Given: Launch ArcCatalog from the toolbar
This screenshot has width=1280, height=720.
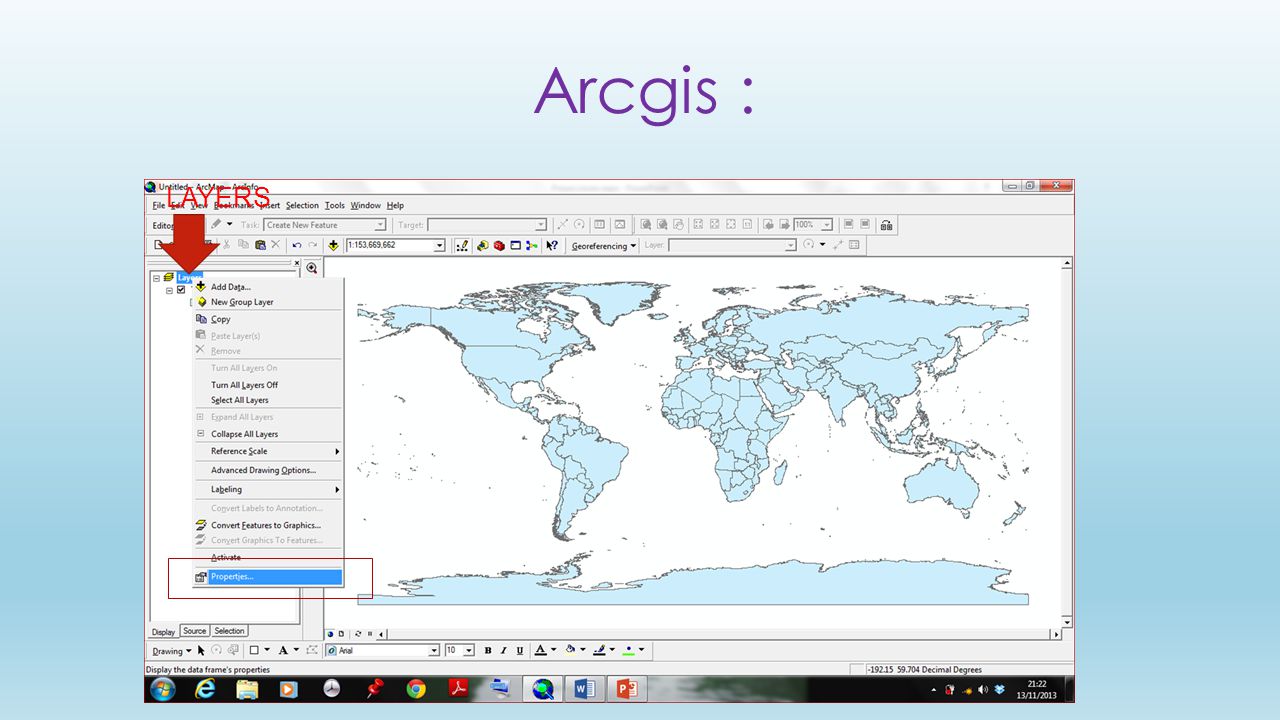Looking at the screenshot, I should point(483,245).
